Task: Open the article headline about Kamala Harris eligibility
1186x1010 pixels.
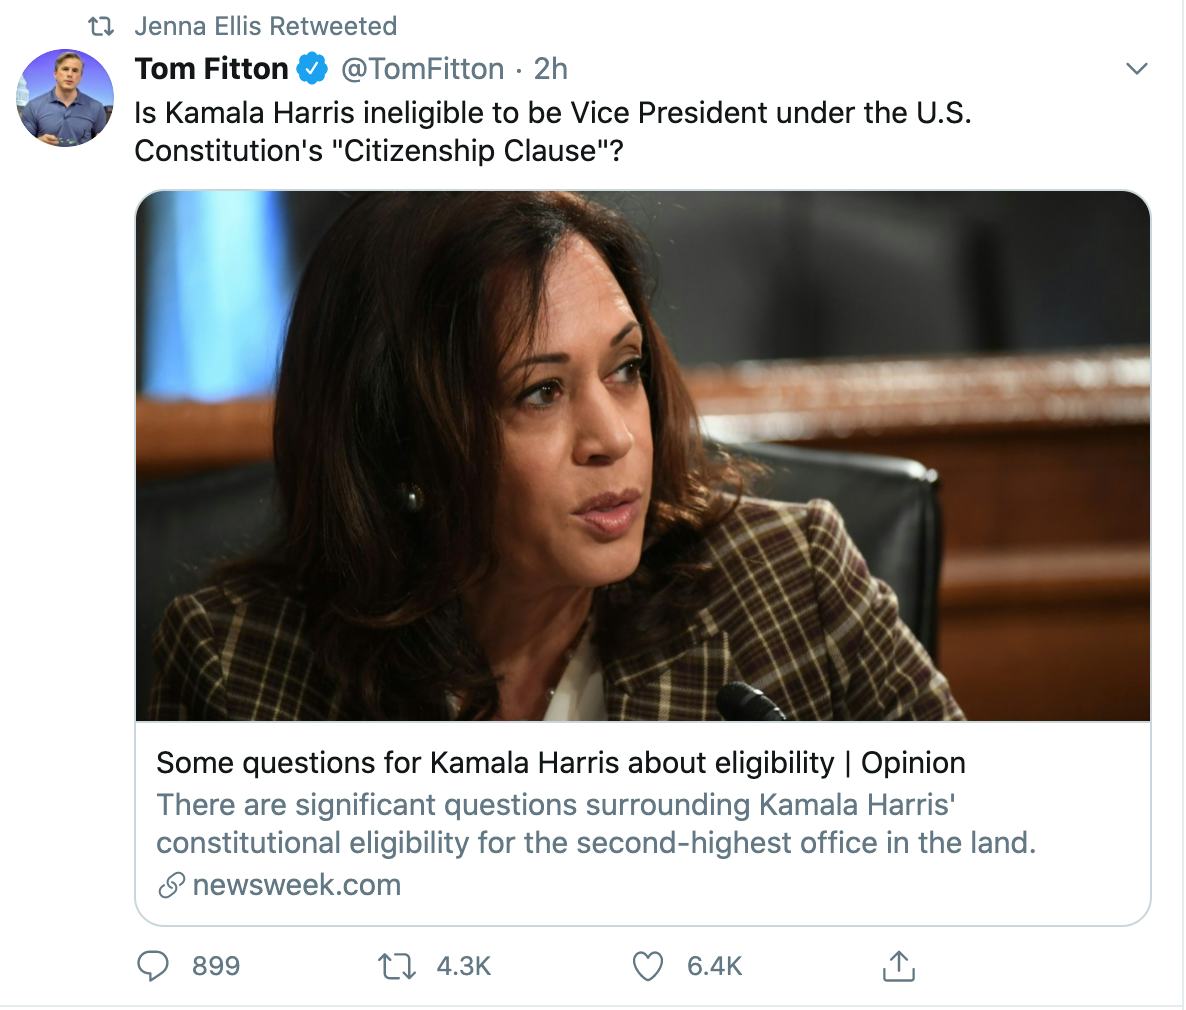Action: pyautogui.click(x=560, y=763)
